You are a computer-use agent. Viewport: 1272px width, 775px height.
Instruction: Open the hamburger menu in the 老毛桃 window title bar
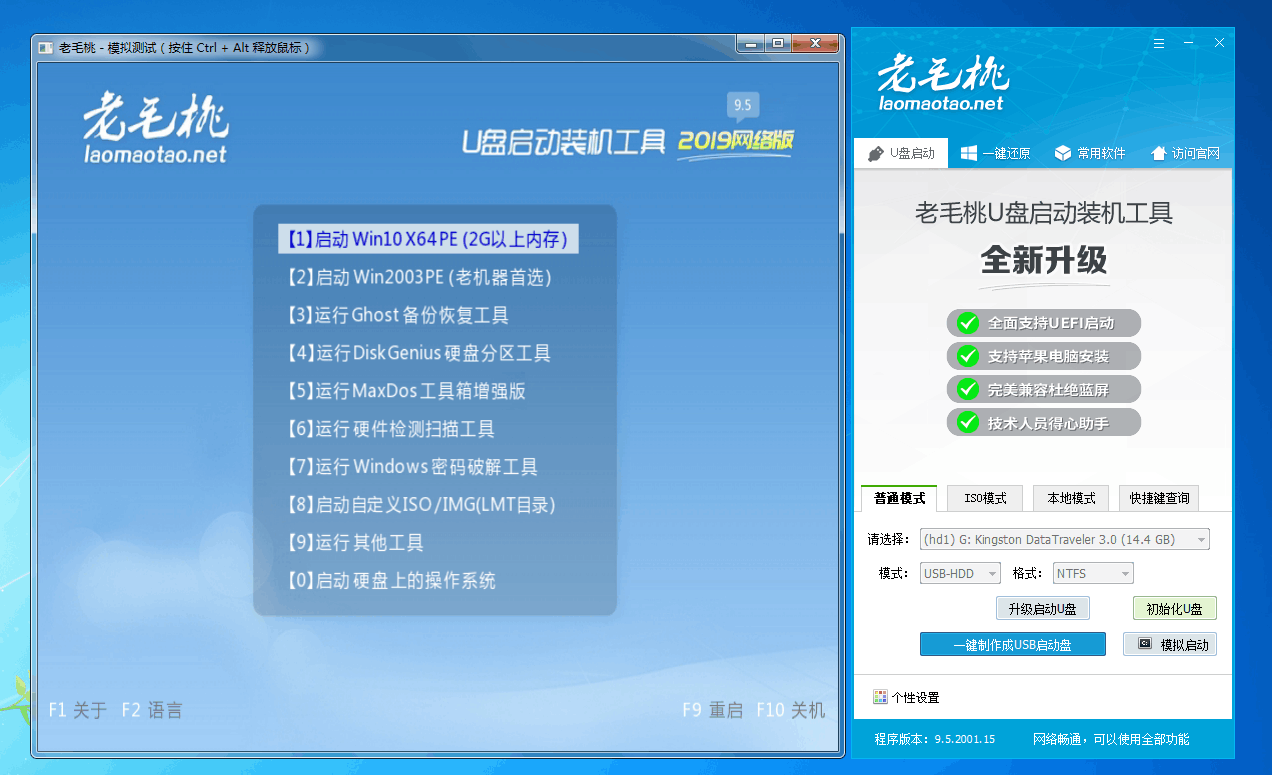pos(1159,43)
